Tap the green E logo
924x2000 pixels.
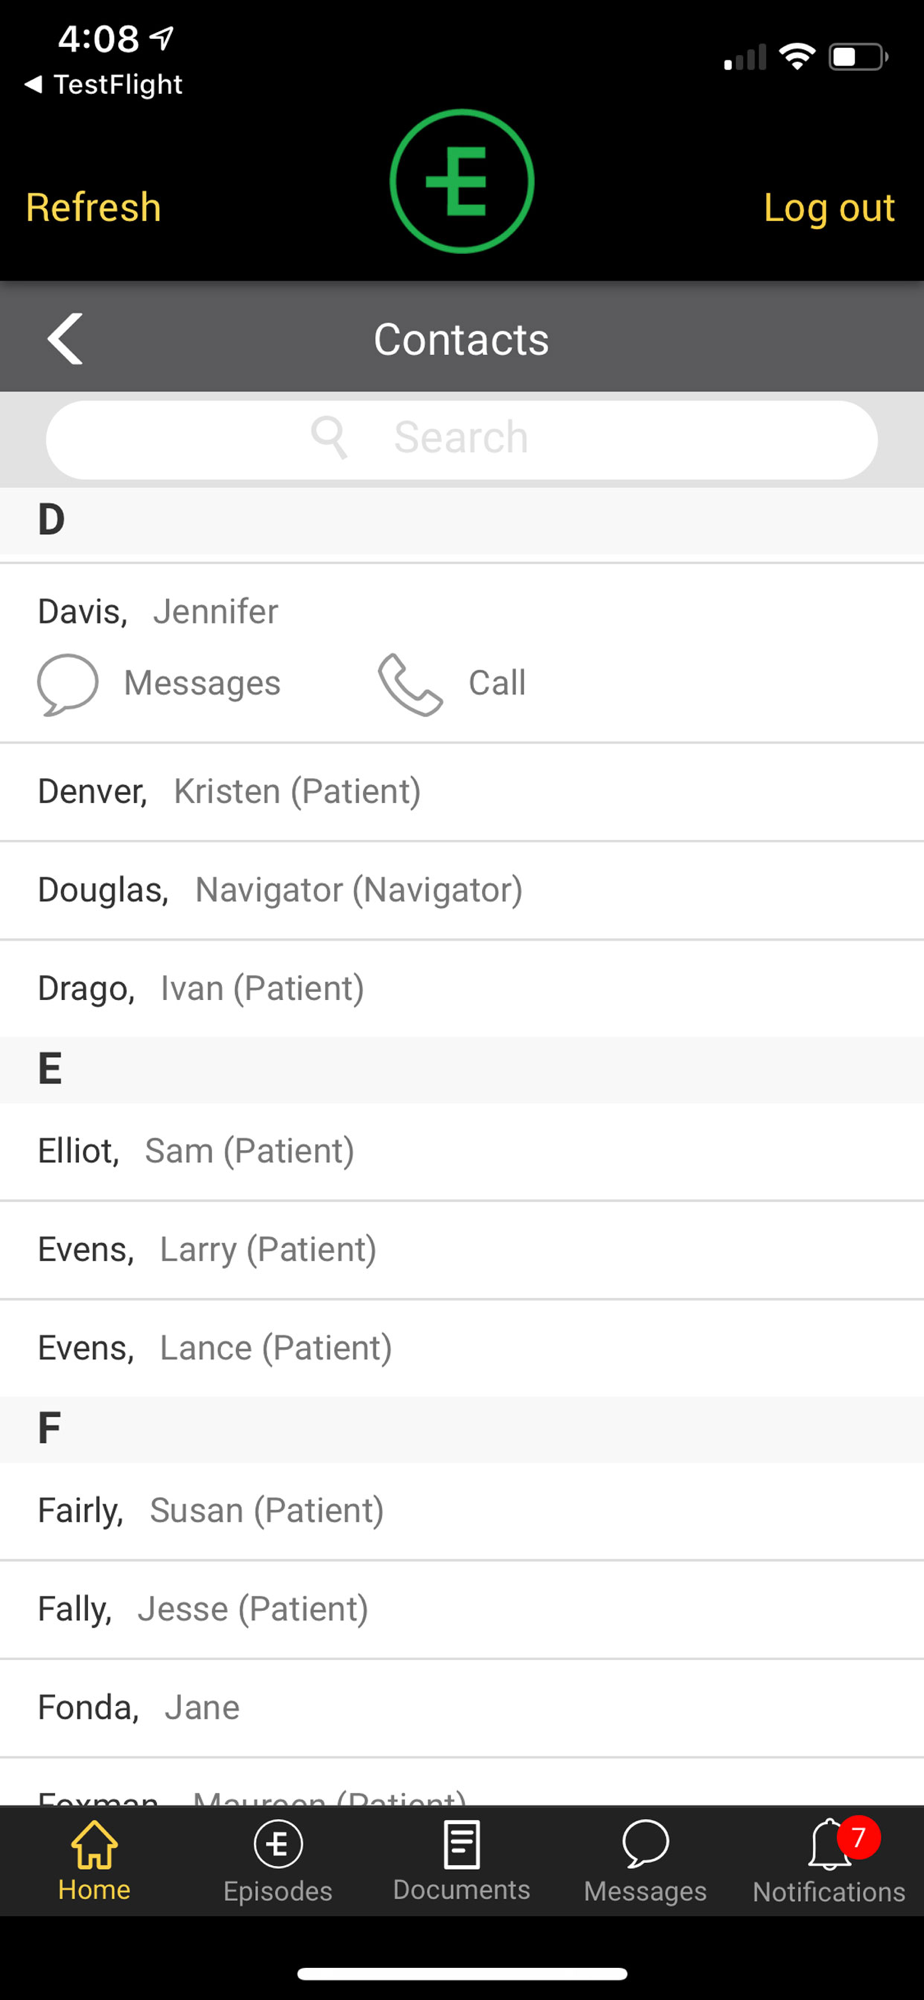pos(462,181)
